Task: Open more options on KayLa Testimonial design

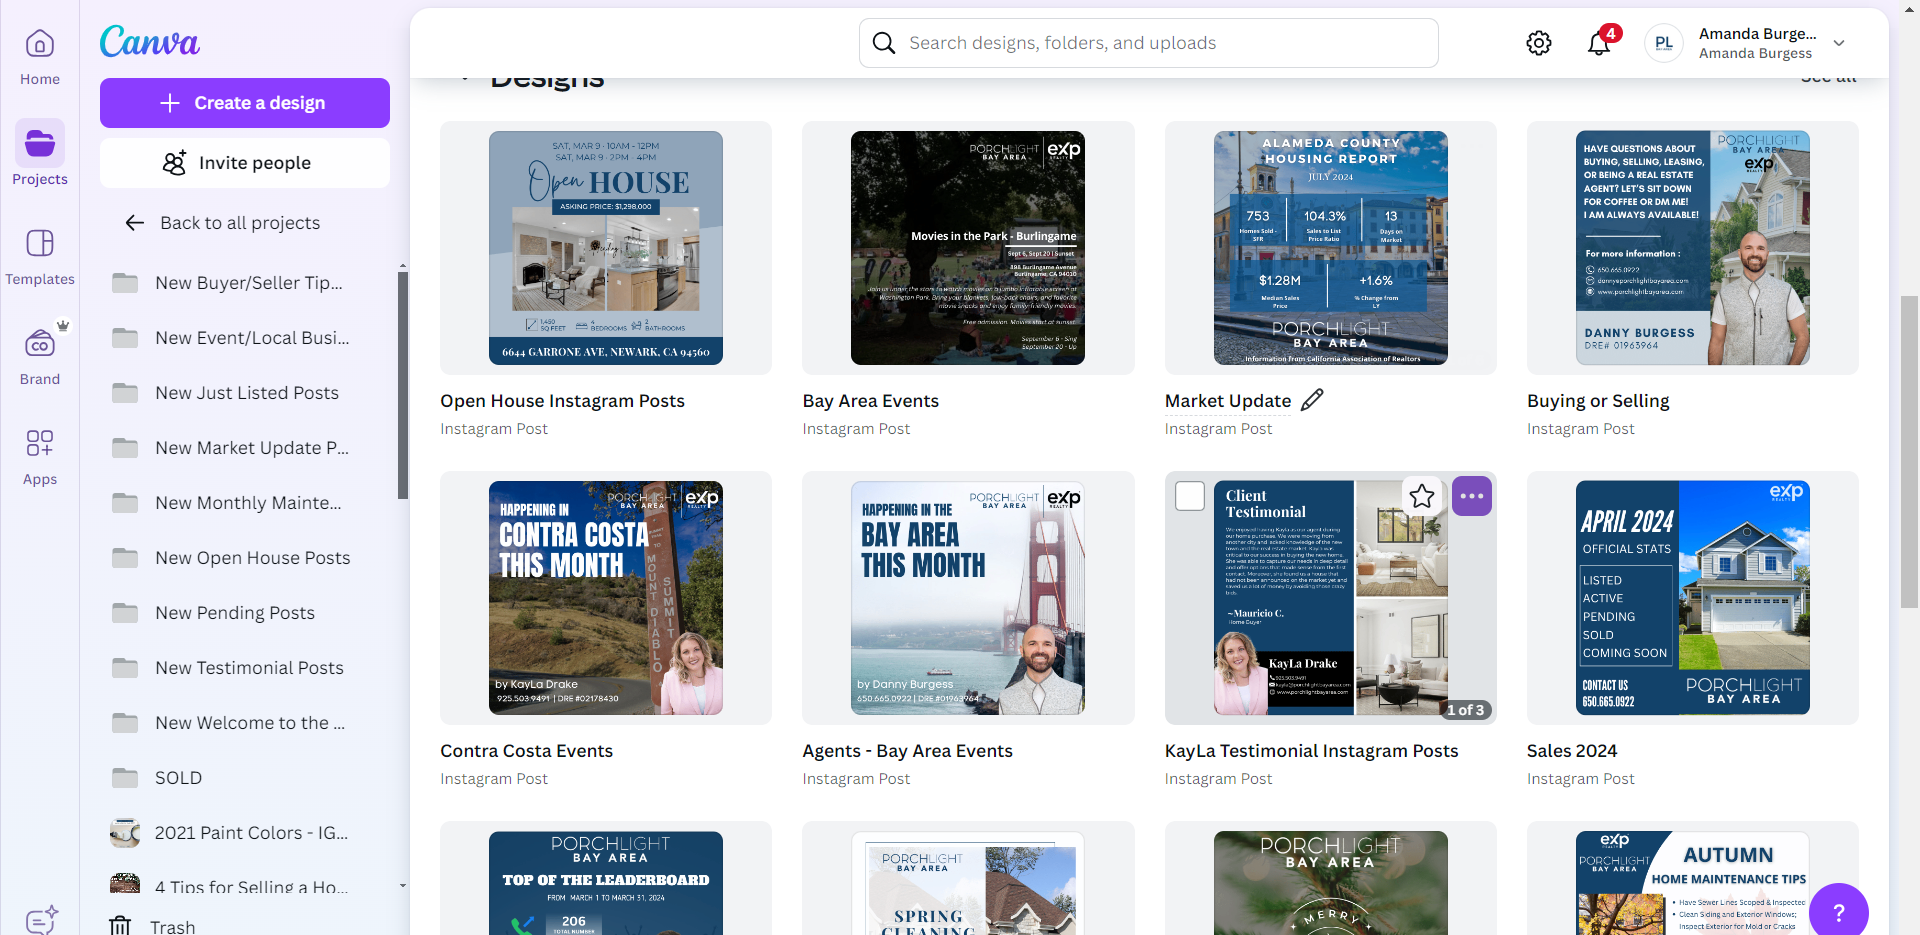Action: (1472, 496)
